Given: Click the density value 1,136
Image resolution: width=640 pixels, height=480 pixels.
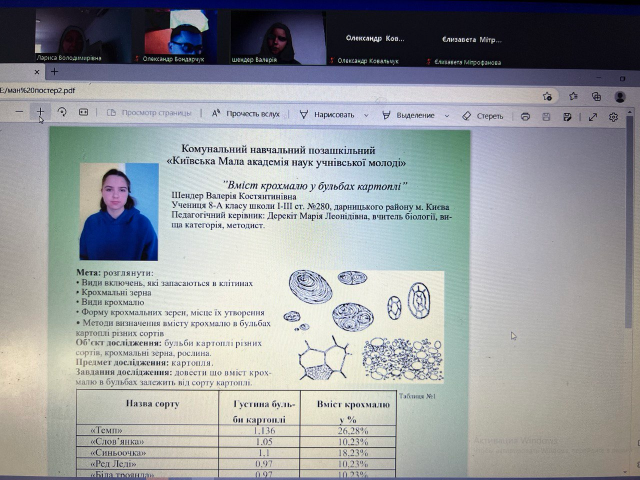Looking at the screenshot, I should click(264, 431).
